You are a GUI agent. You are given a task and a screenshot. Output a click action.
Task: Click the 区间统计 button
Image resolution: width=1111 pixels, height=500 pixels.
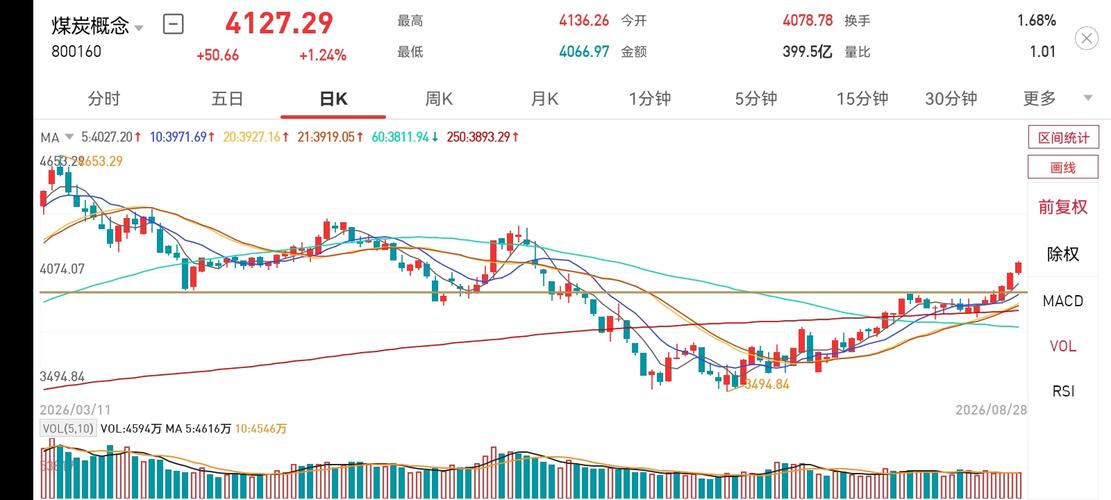pos(1064,137)
